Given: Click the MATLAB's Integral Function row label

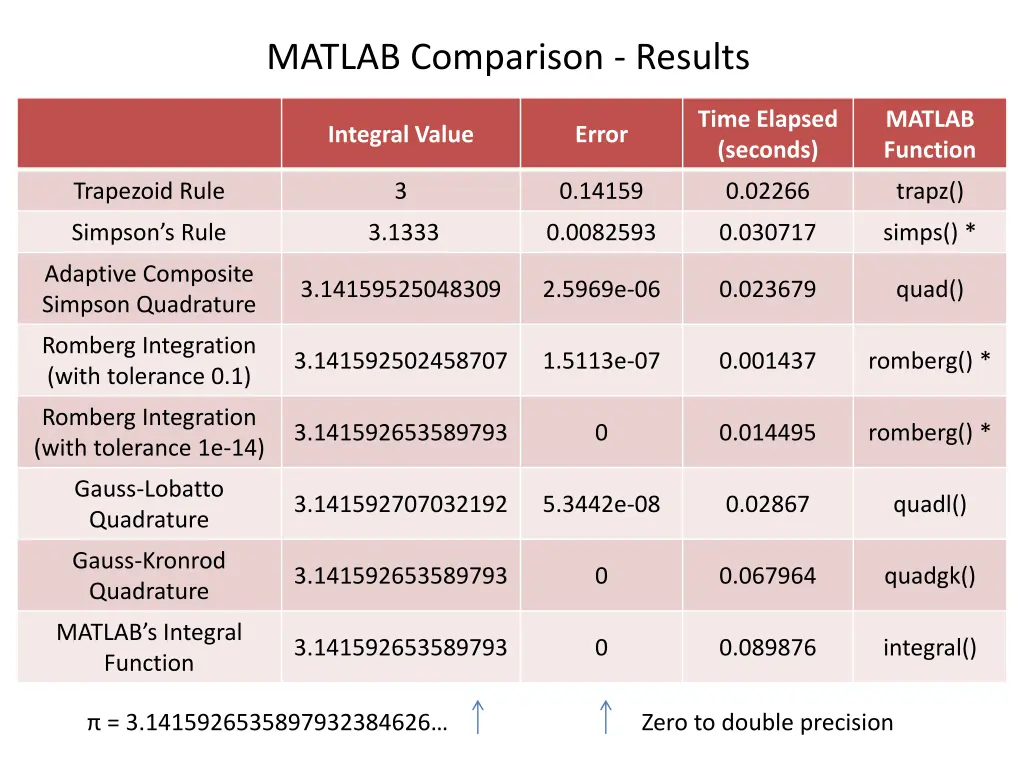Looking at the screenshot, I should (149, 647).
